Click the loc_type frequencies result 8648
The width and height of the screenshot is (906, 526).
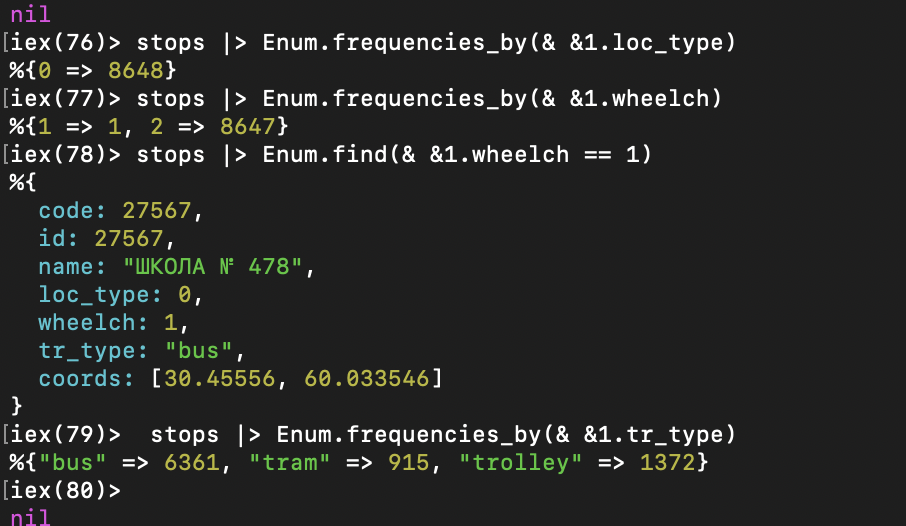tap(143, 71)
